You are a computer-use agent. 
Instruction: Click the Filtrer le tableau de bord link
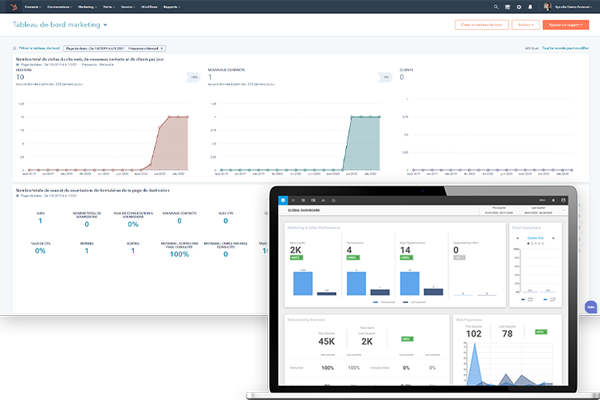[38, 47]
